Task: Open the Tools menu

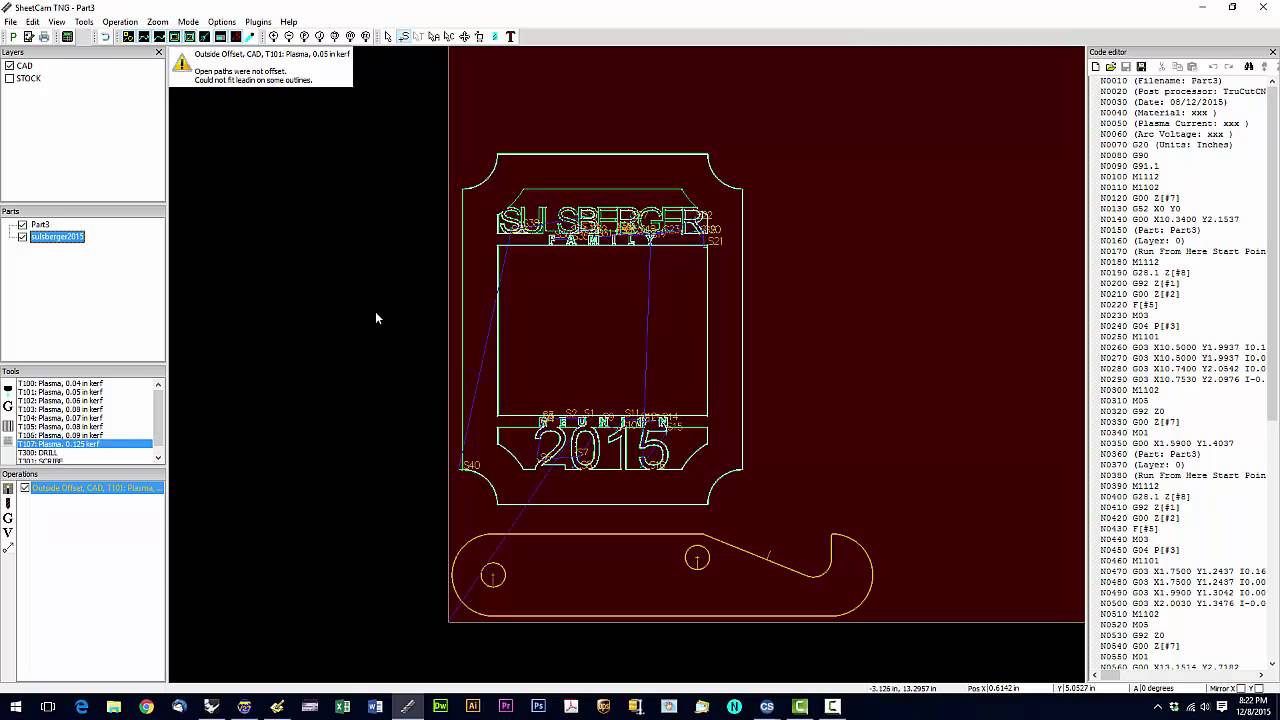Action: (x=84, y=22)
